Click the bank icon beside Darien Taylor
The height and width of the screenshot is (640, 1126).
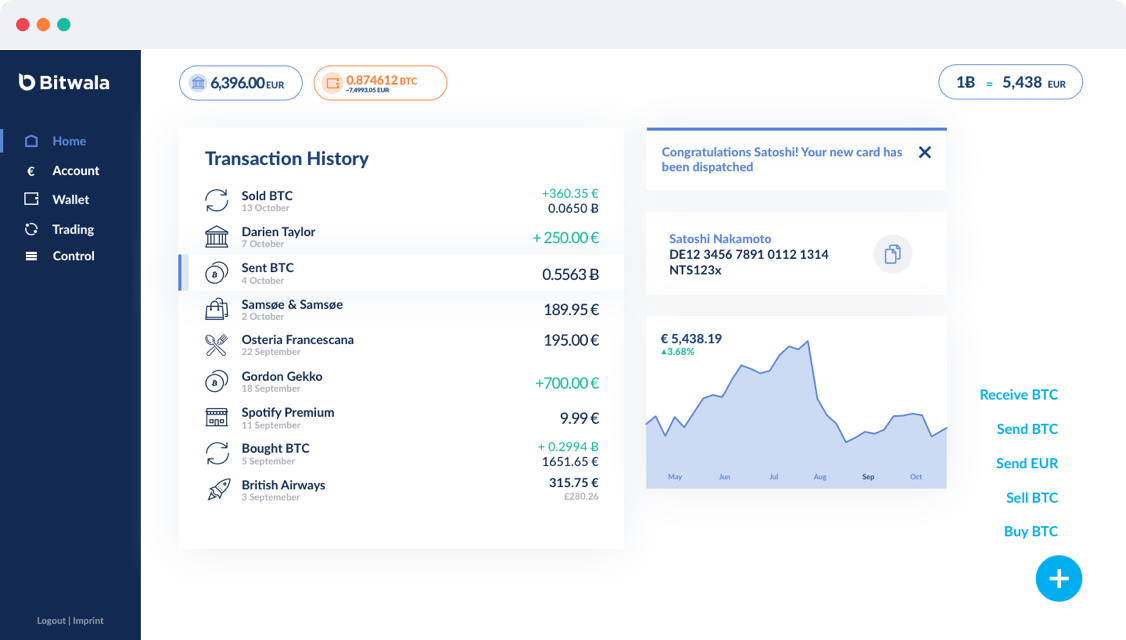(x=216, y=237)
